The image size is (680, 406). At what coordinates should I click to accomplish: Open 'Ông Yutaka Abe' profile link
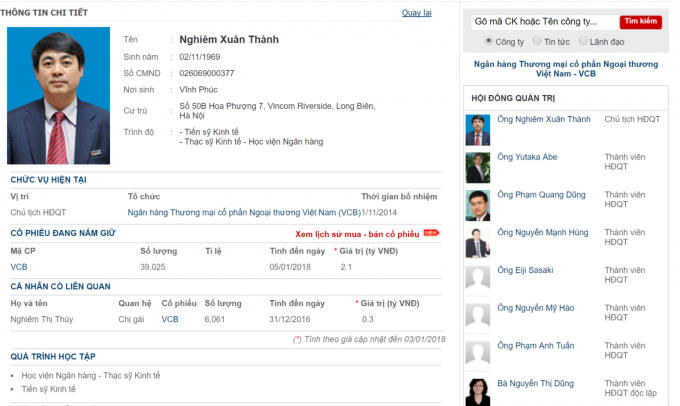tap(527, 157)
